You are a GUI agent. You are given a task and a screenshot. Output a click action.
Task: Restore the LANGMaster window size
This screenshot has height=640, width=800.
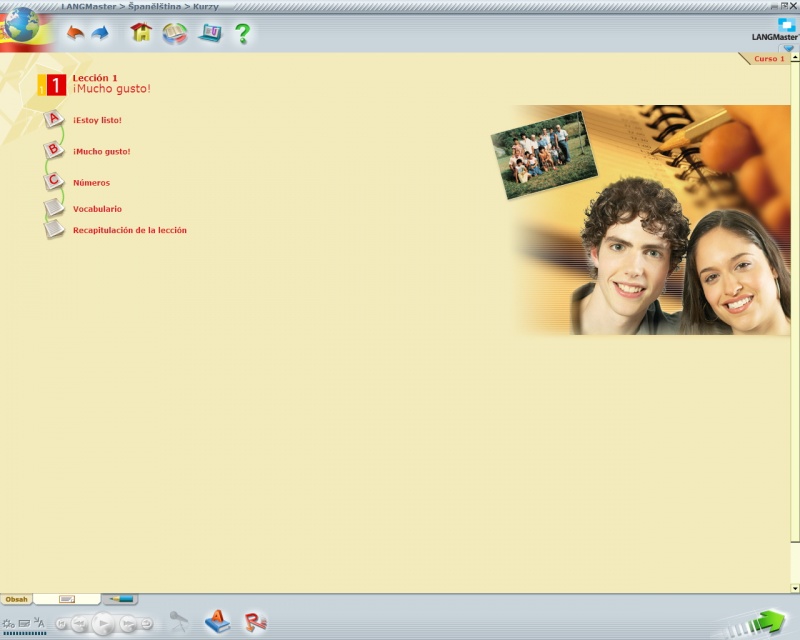[784, 6]
